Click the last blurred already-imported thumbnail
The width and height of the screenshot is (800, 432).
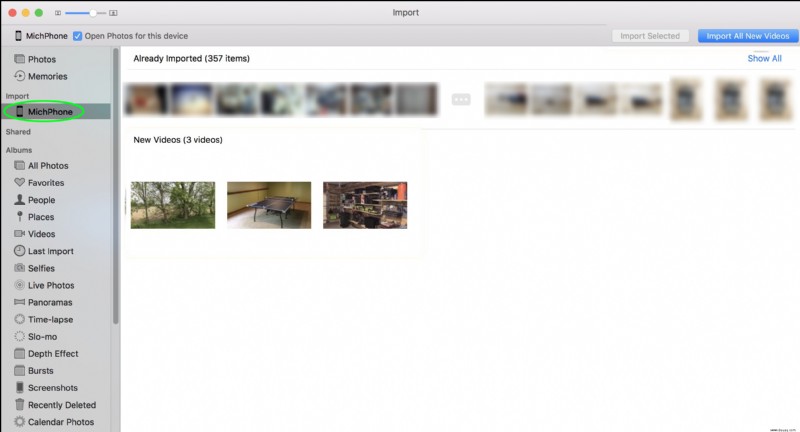pos(776,99)
